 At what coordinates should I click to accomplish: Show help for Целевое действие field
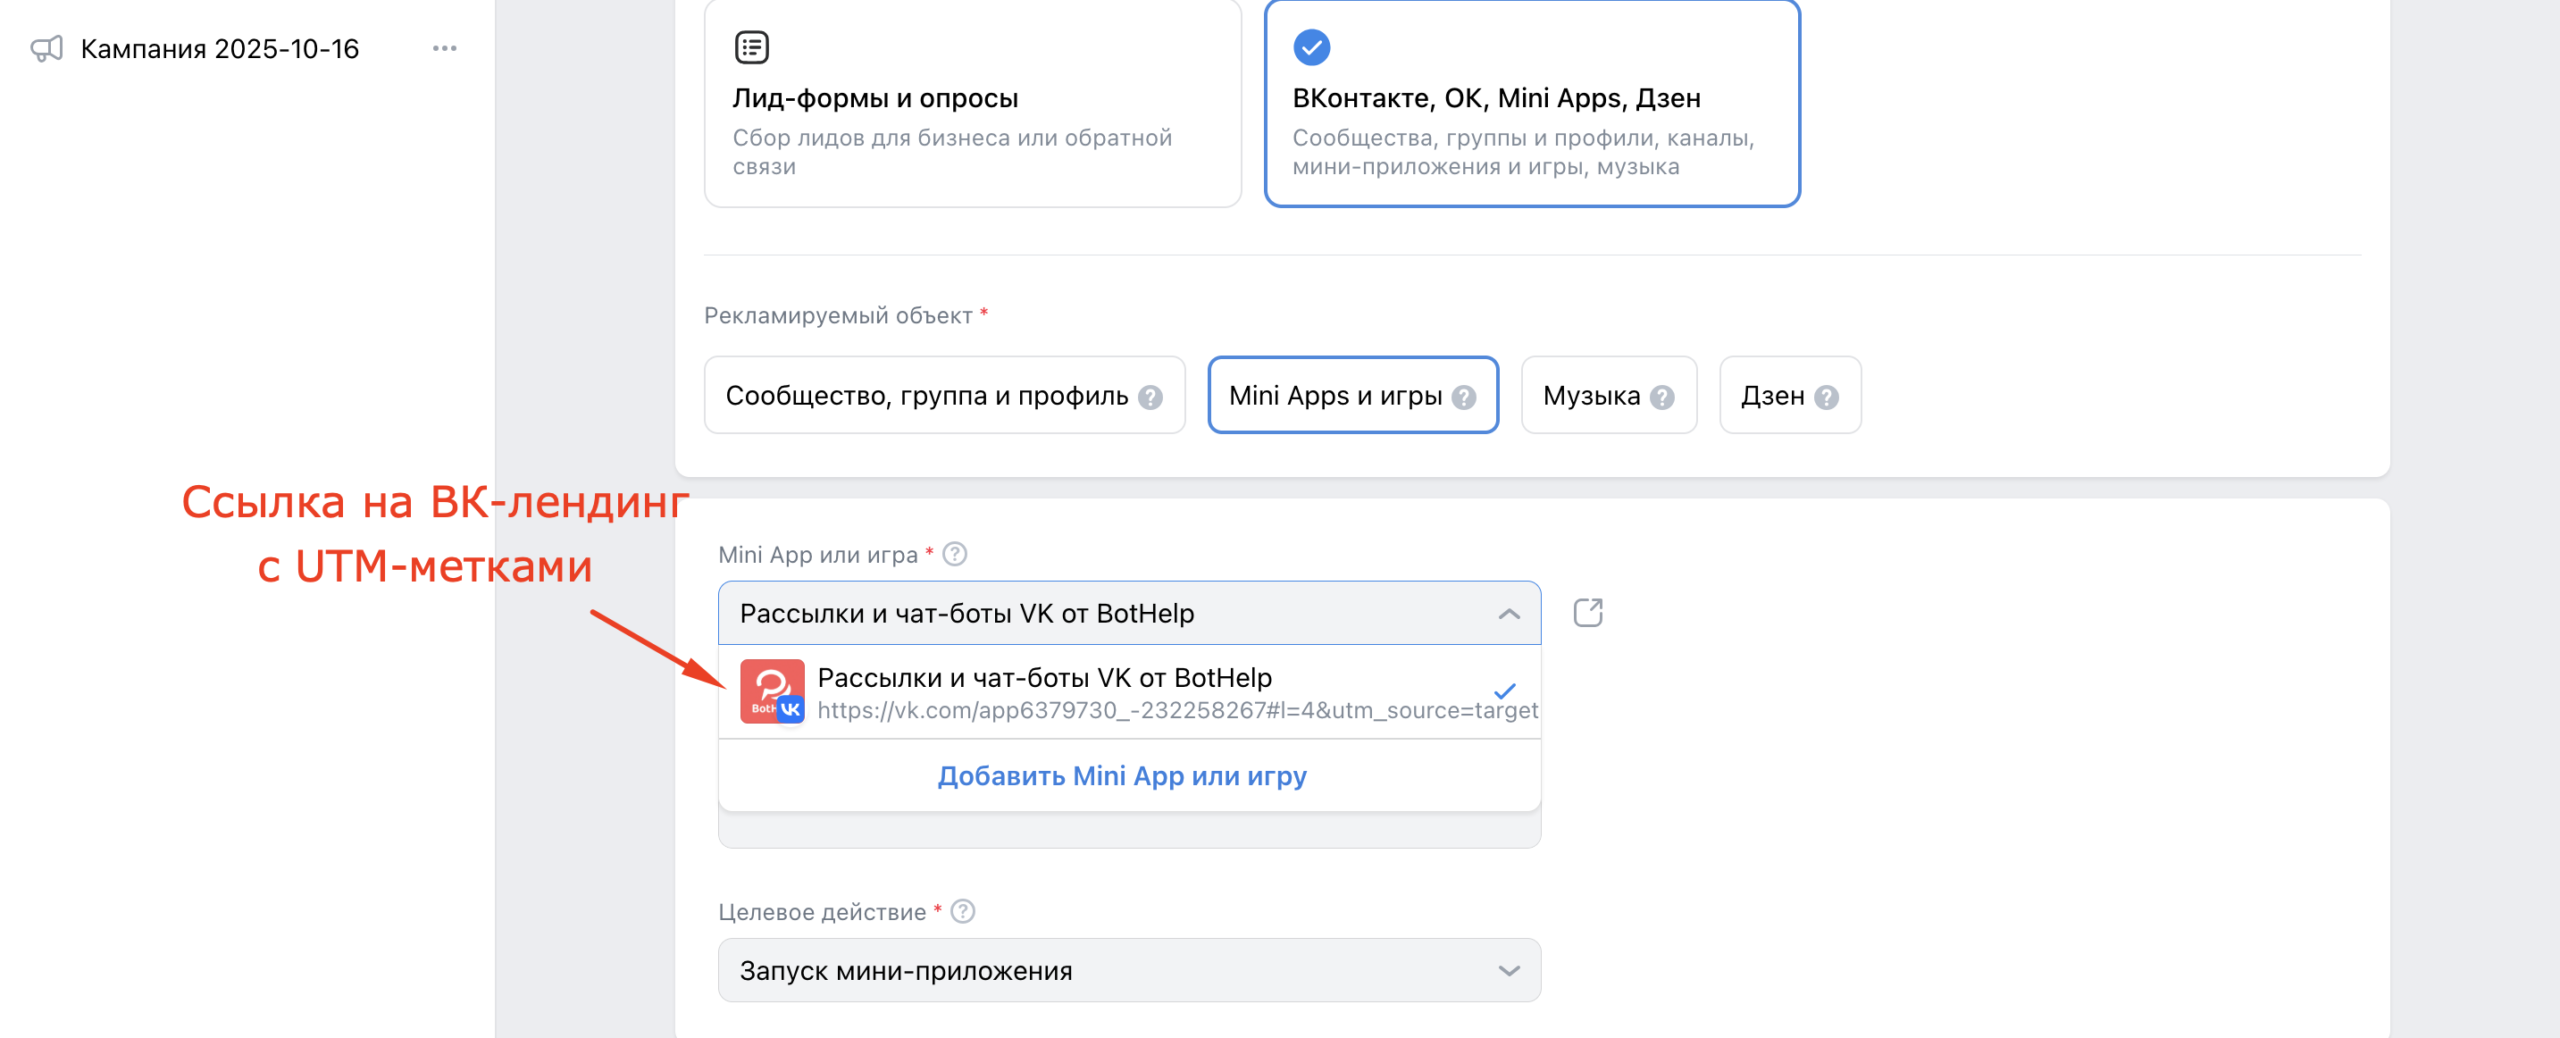point(963,911)
